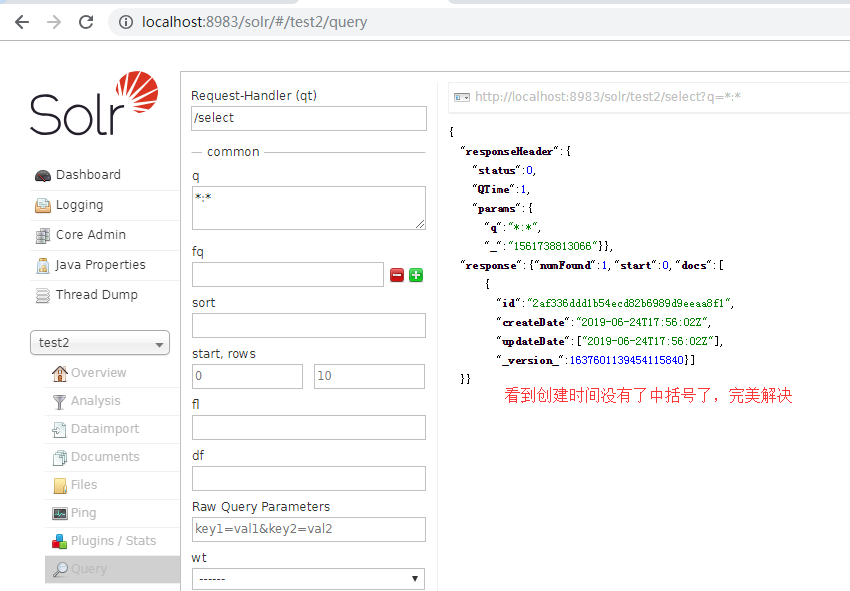Click the createDate value 2019-06-24T17:56:02Z

[642, 322]
